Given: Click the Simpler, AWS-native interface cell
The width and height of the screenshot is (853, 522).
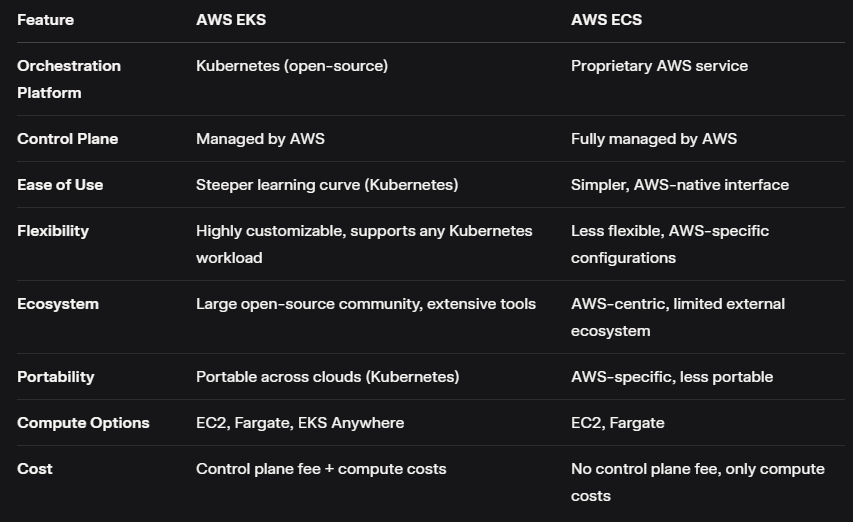Looking at the screenshot, I should click(679, 185).
